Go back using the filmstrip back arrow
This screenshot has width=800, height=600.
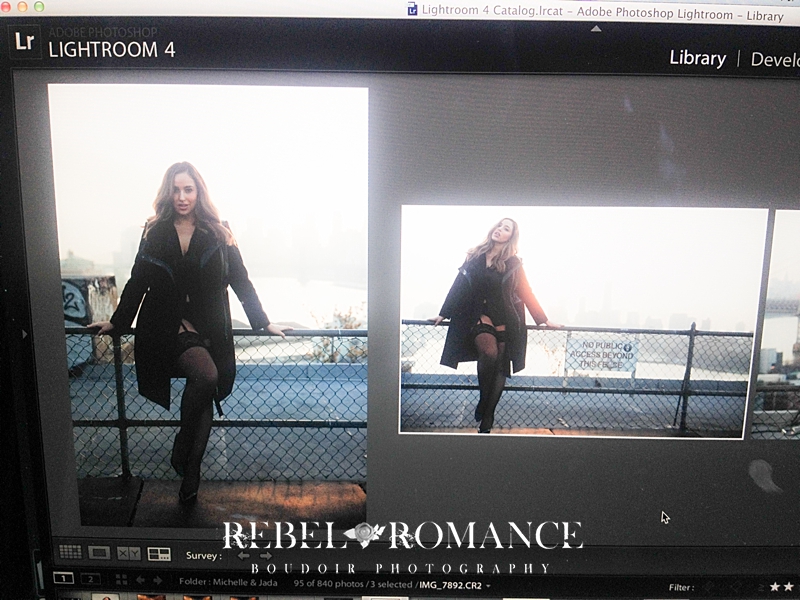tap(141, 580)
